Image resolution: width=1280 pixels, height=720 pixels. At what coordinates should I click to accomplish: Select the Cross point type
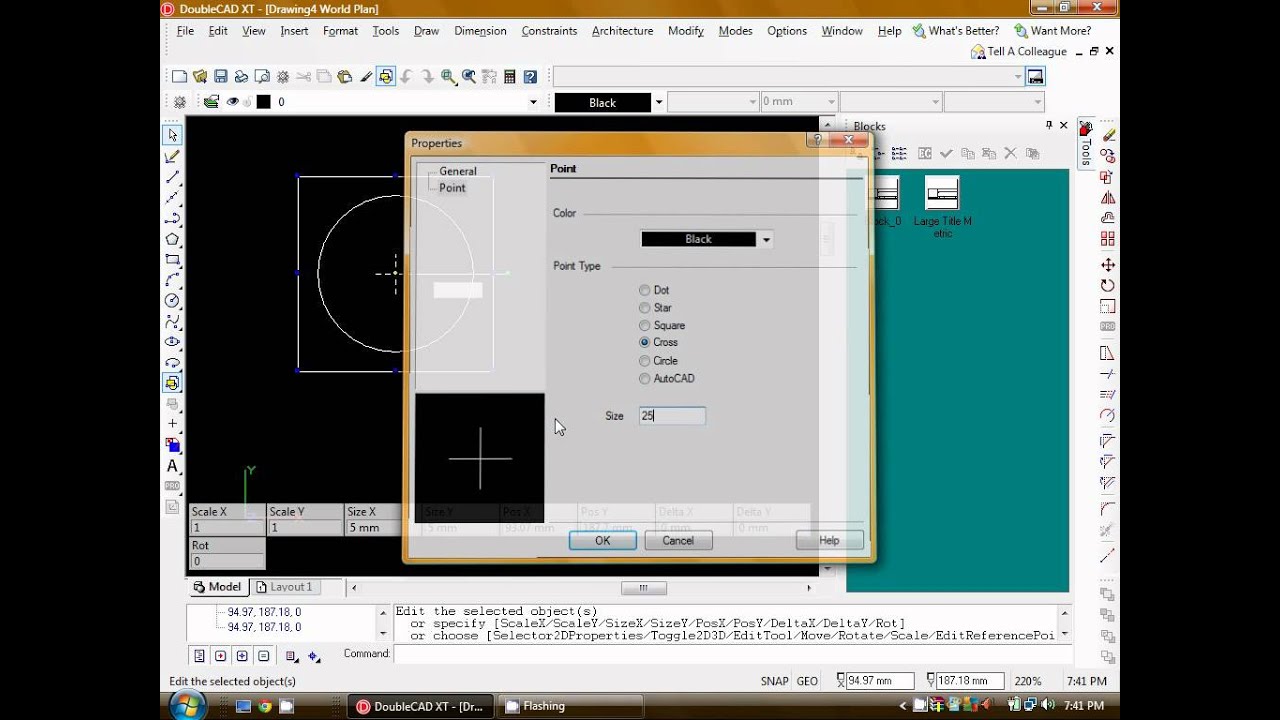point(644,342)
